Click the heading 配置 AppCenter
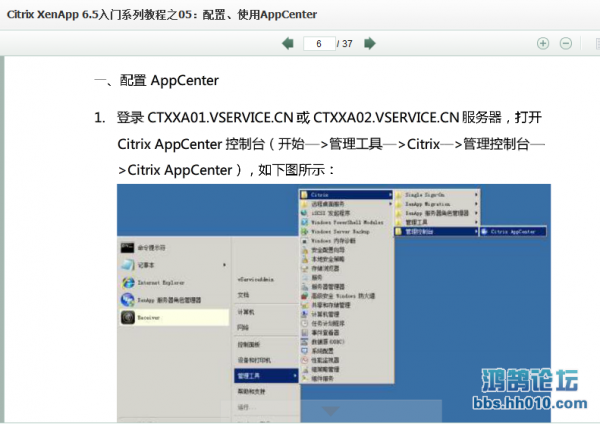Viewport: 600px width, 424px height. click(x=169, y=81)
